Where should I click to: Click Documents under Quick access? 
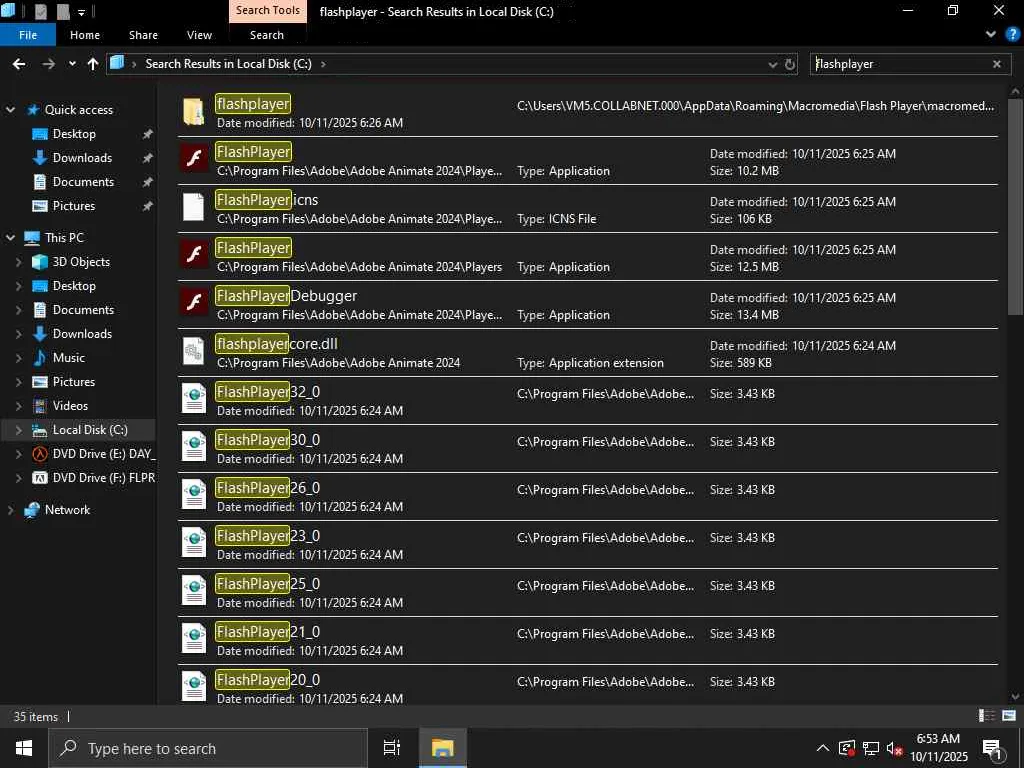(83, 182)
